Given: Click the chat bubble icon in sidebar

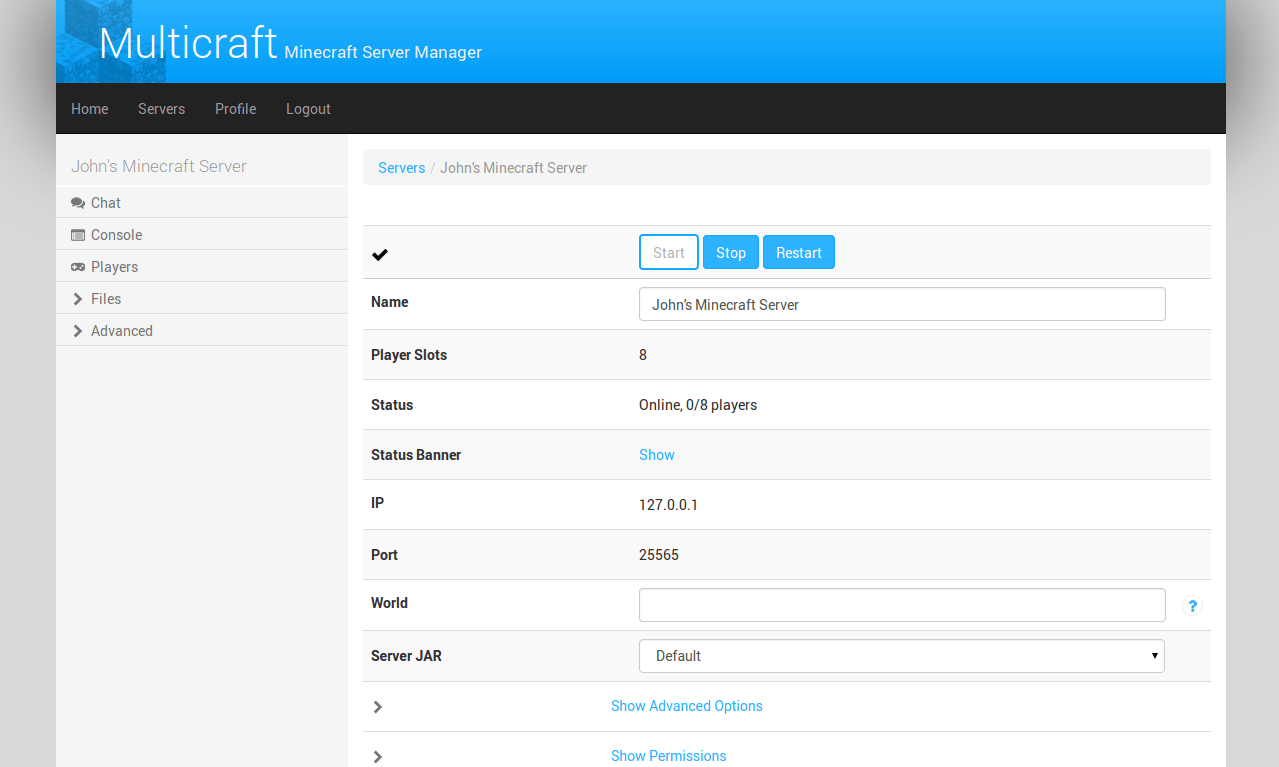Looking at the screenshot, I should [78, 203].
